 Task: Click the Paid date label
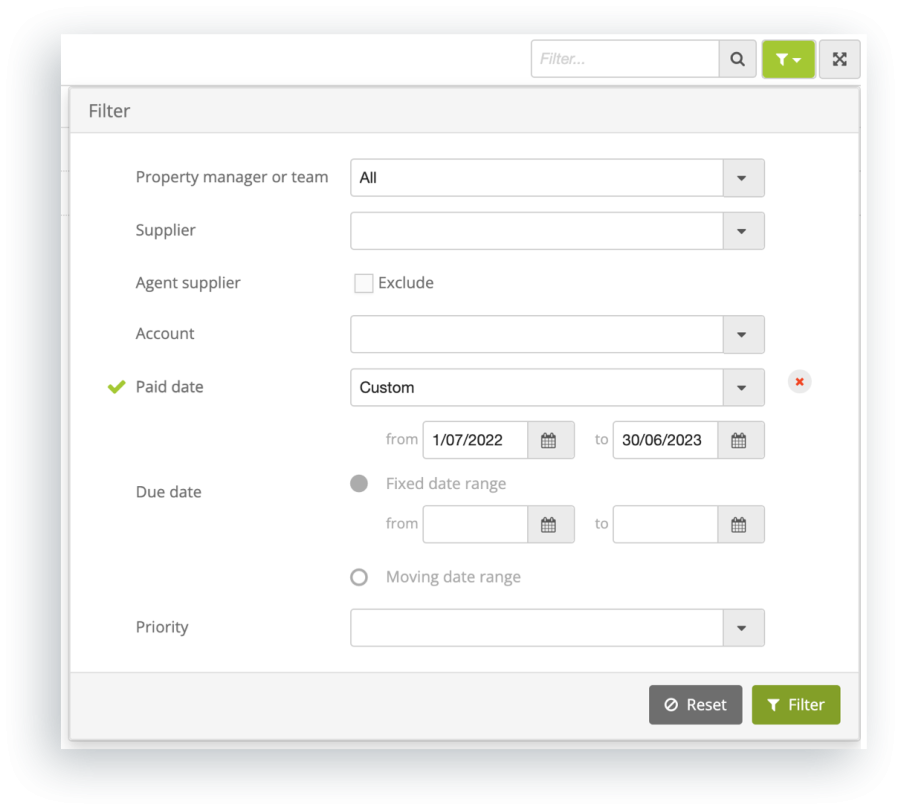tap(170, 387)
